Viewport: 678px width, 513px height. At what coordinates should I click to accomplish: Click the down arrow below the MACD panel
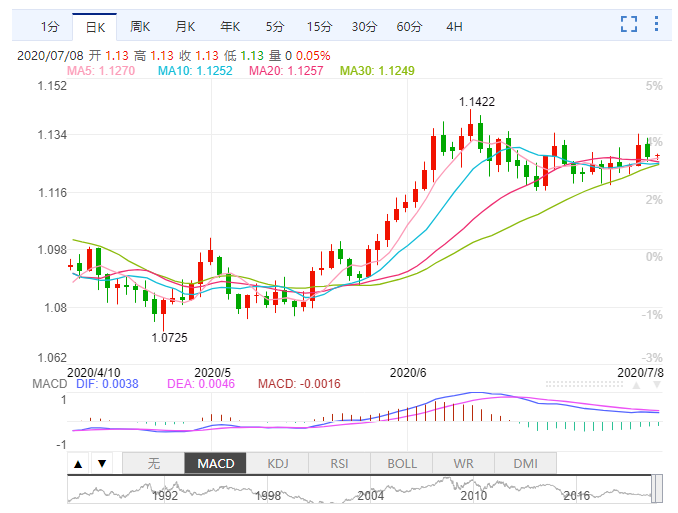coord(101,464)
